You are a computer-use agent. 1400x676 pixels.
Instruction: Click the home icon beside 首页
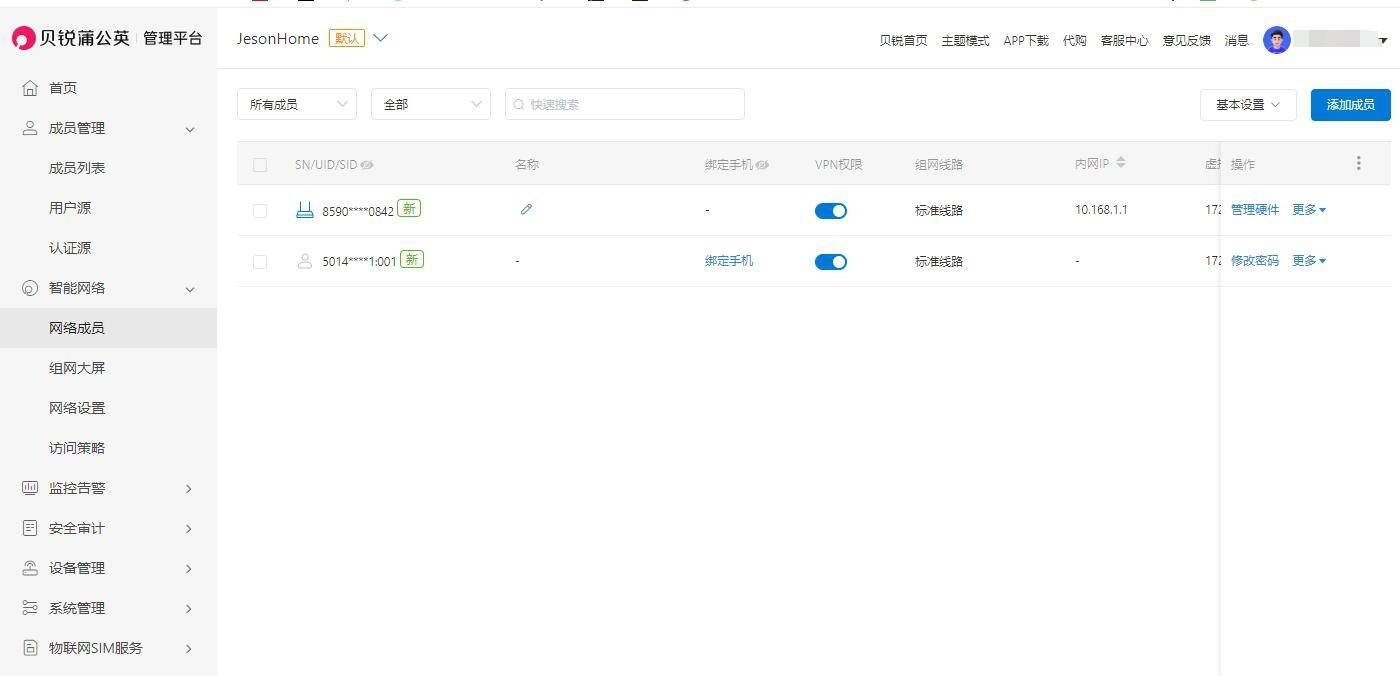(30, 88)
